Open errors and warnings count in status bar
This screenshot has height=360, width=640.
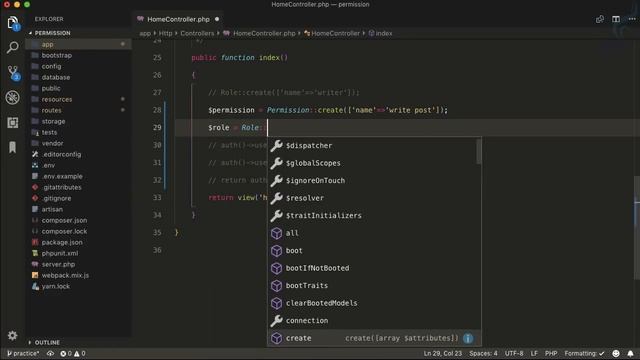coord(73,353)
